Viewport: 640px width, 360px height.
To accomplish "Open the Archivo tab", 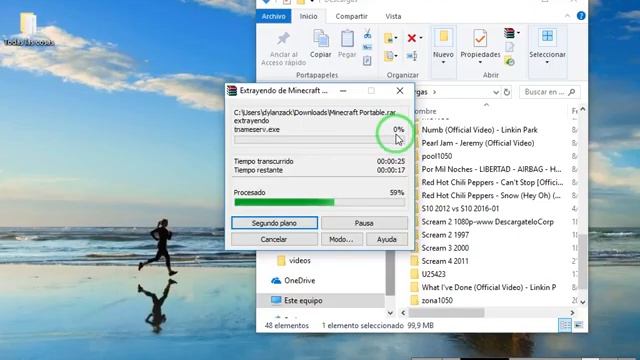I will coord(273,16).
